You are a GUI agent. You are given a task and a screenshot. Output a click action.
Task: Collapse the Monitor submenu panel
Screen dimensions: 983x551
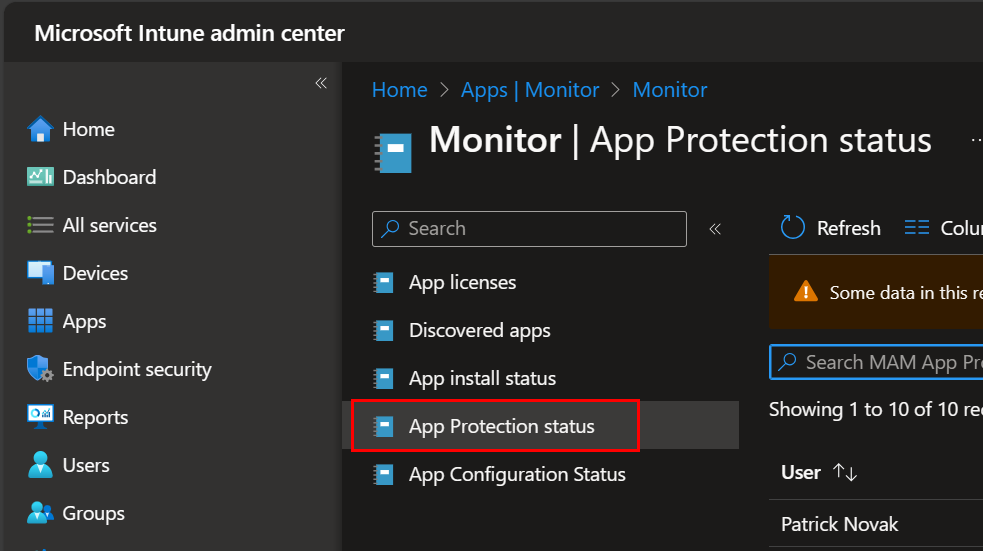coord(715,229)
